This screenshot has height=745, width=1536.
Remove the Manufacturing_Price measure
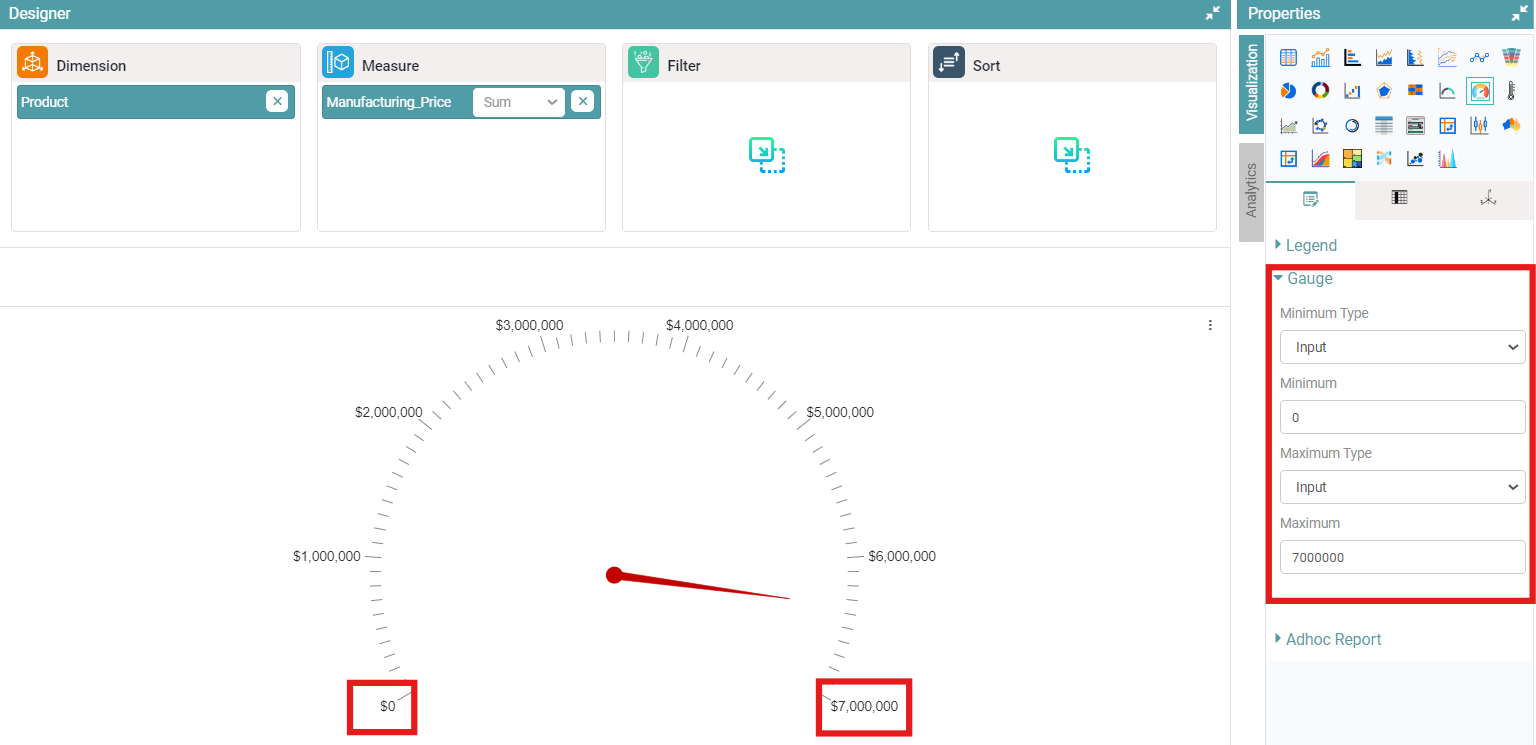(582, 101)
